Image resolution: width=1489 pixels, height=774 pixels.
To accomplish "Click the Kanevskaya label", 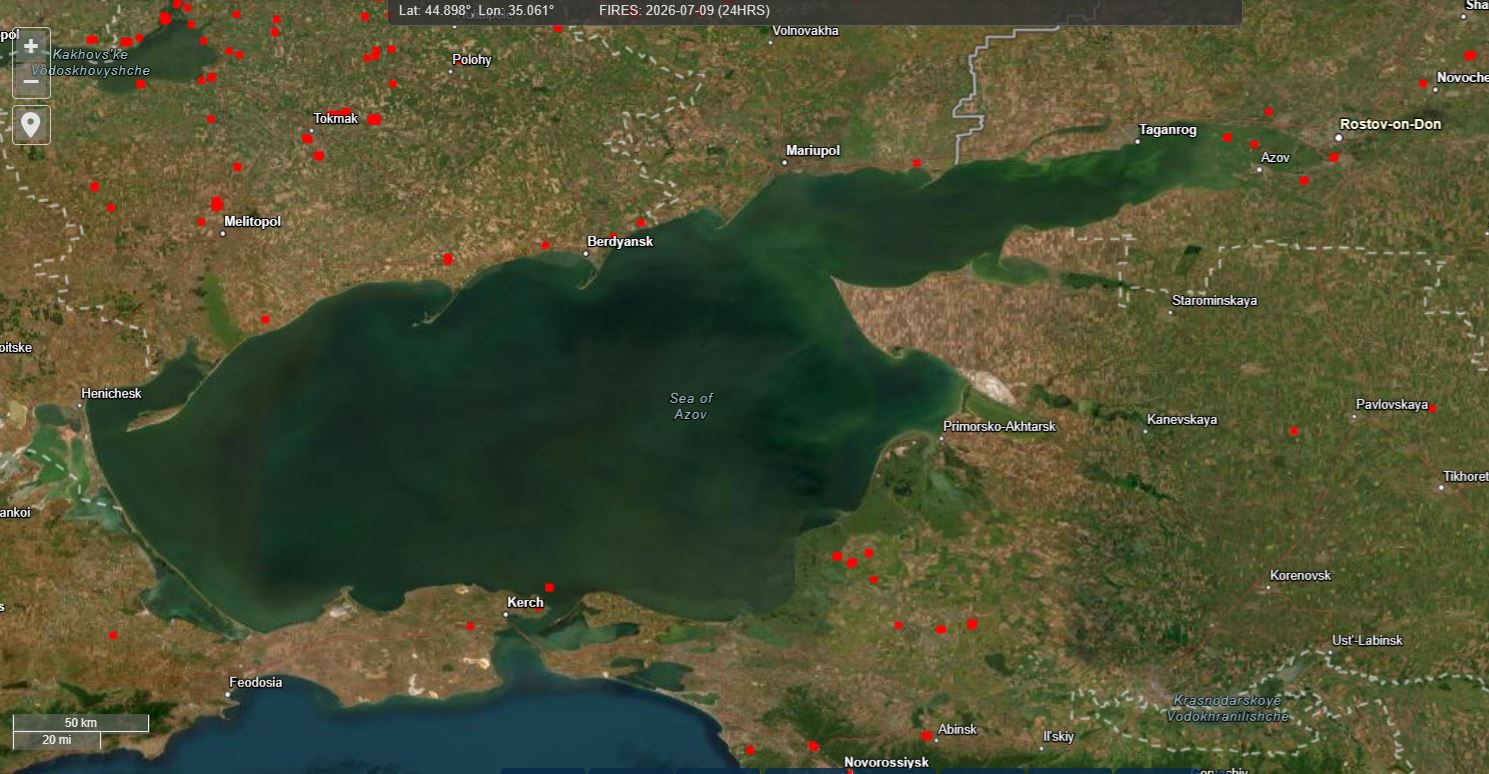I will (1182, 419).
